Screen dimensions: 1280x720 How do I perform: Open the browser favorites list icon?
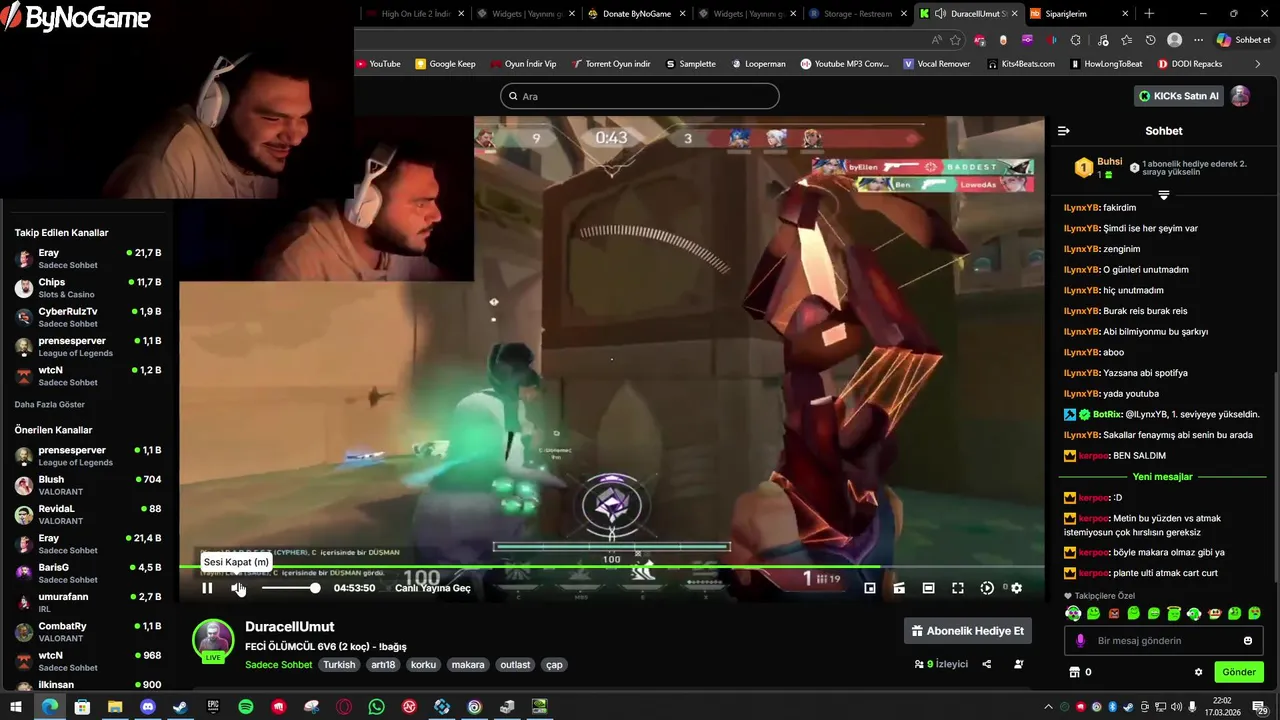1127,40
